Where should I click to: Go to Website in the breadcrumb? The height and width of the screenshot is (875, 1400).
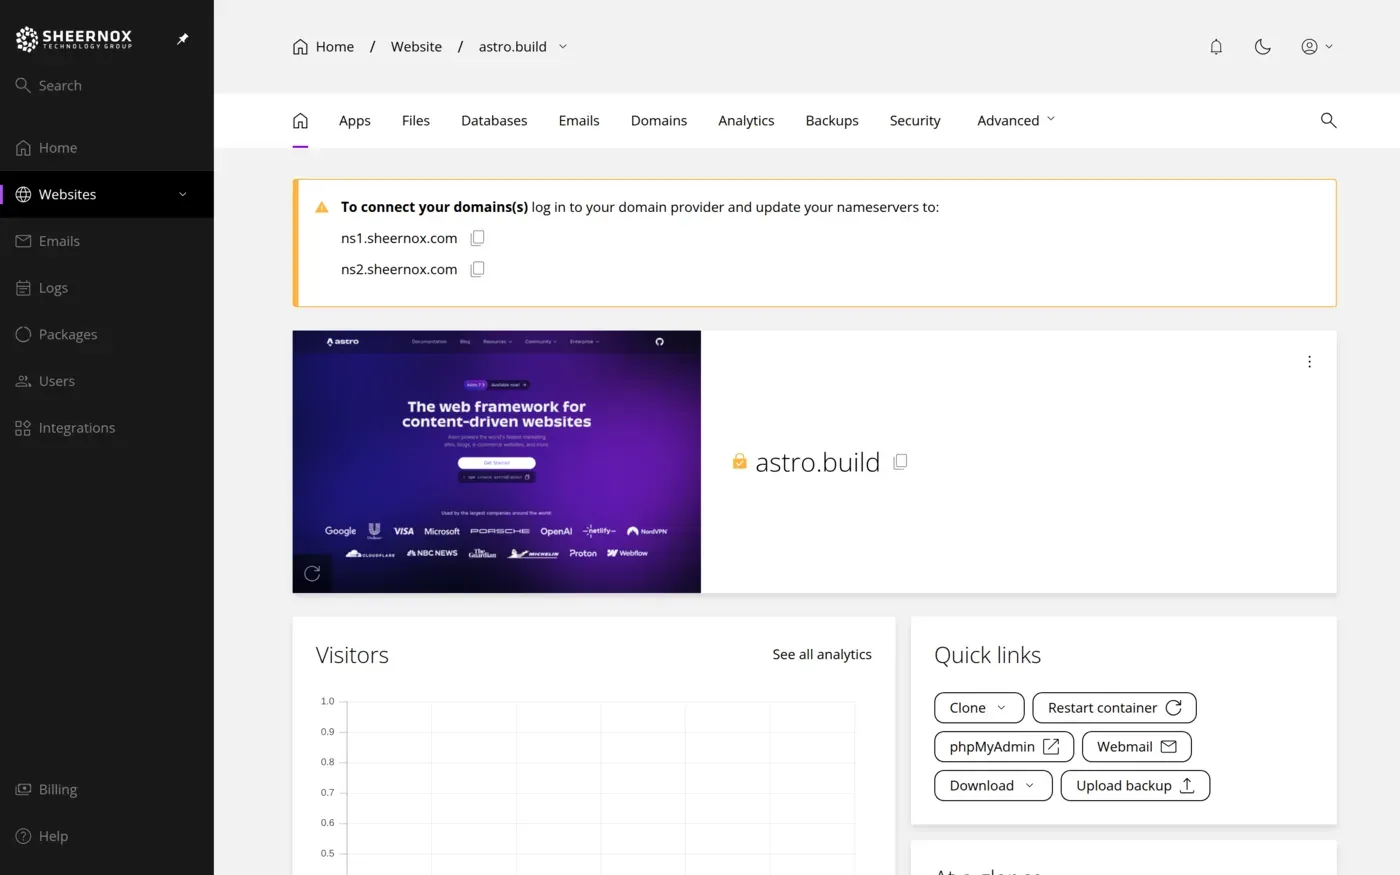click(416, 47)
